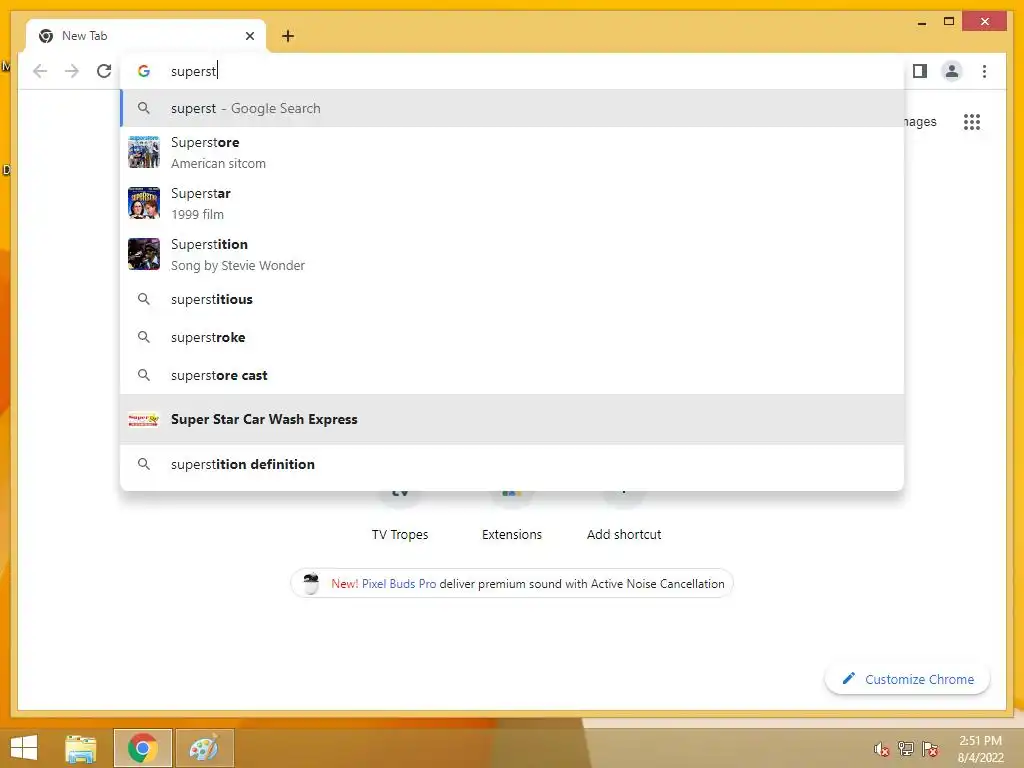The height and width of the screenshot is (768, 1024).
Task: Click the Chrome taskbar icon
Action: (143, 748)
